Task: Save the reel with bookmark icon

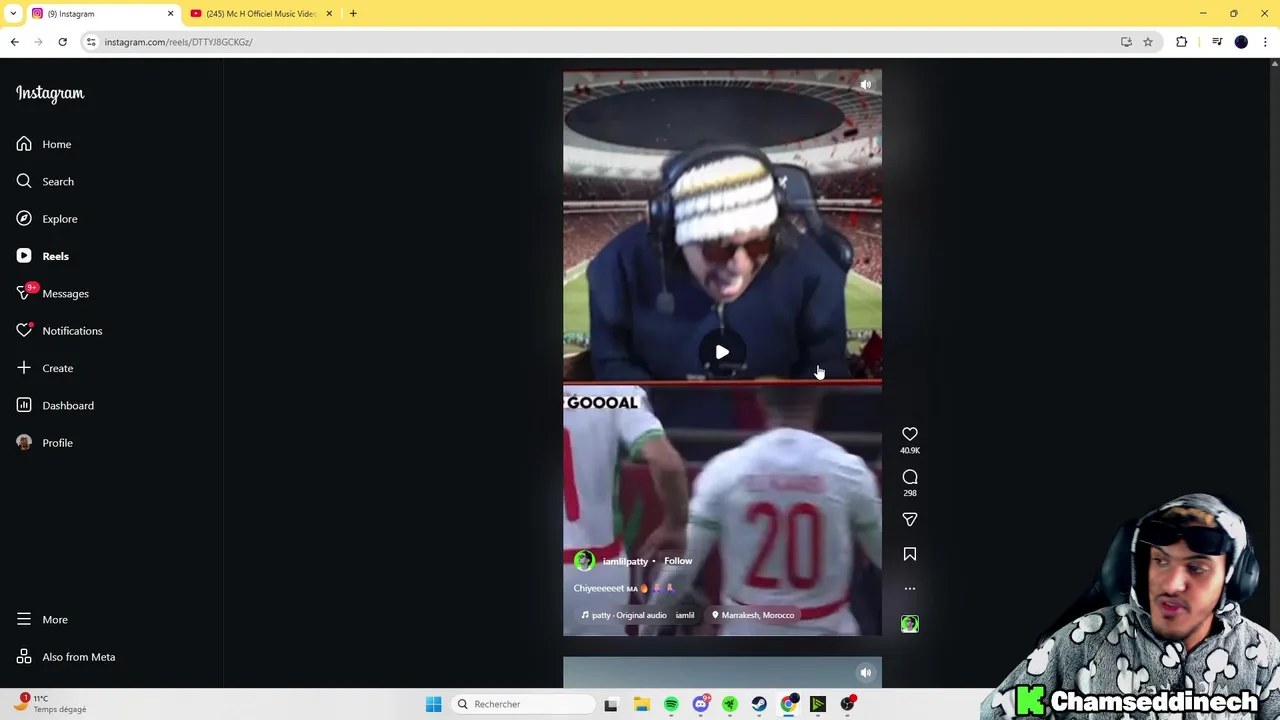Action: [910, 554]
